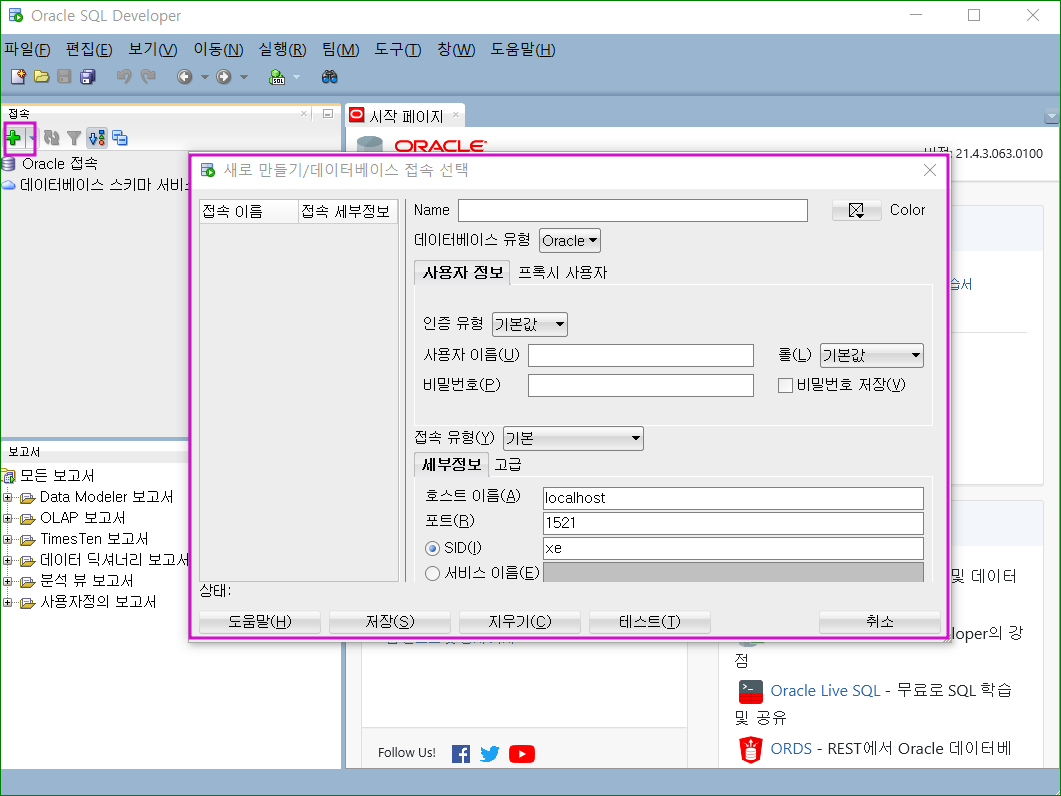
Task: Open the 보기 menu
Action: click(x=153, y=49)
